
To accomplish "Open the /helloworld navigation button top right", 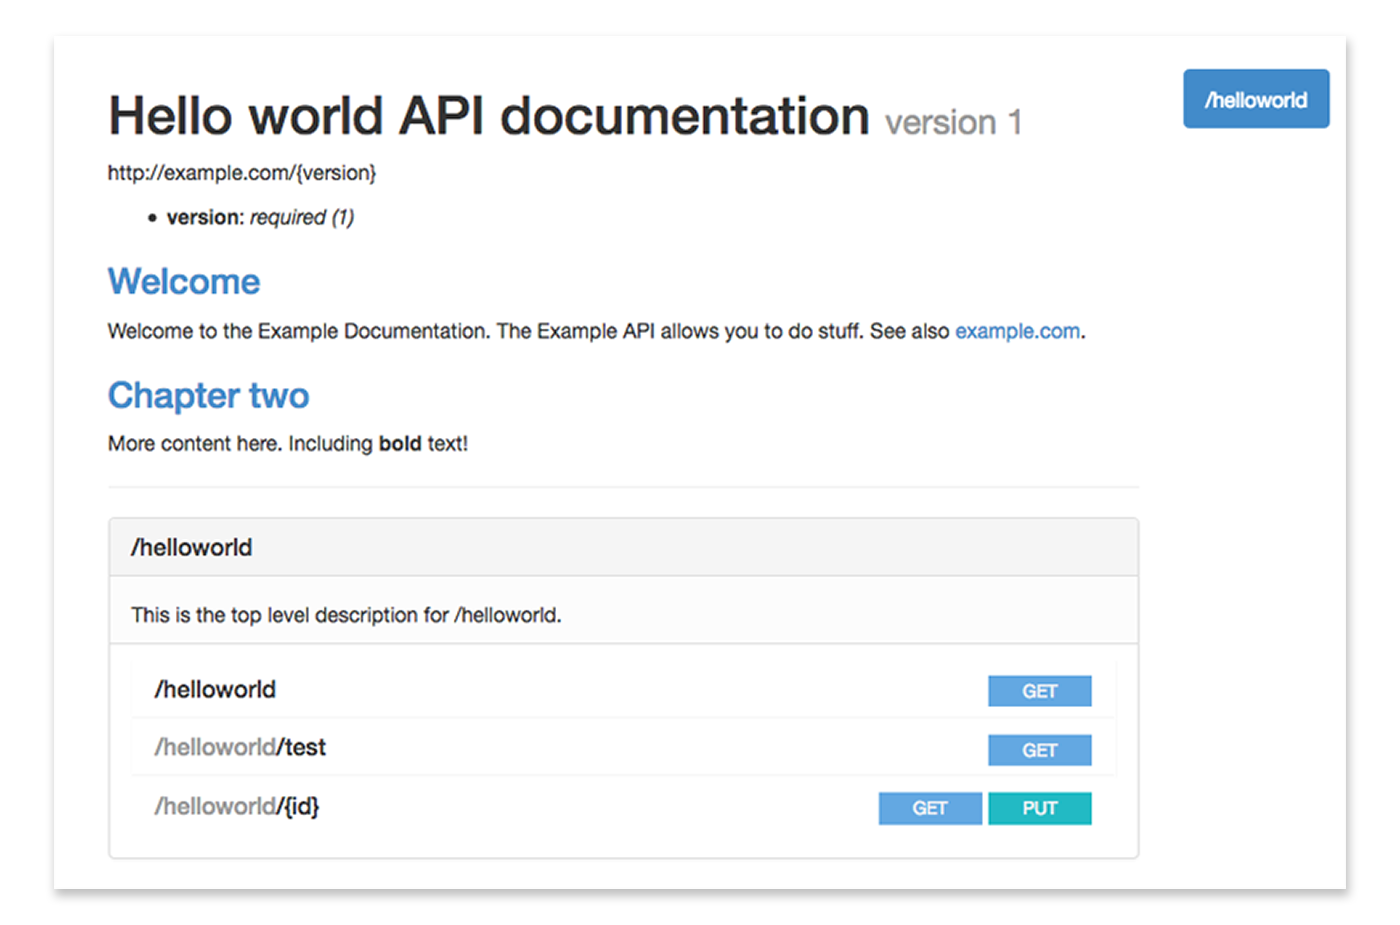I will pyautogui.click(x=1256, y=99).
